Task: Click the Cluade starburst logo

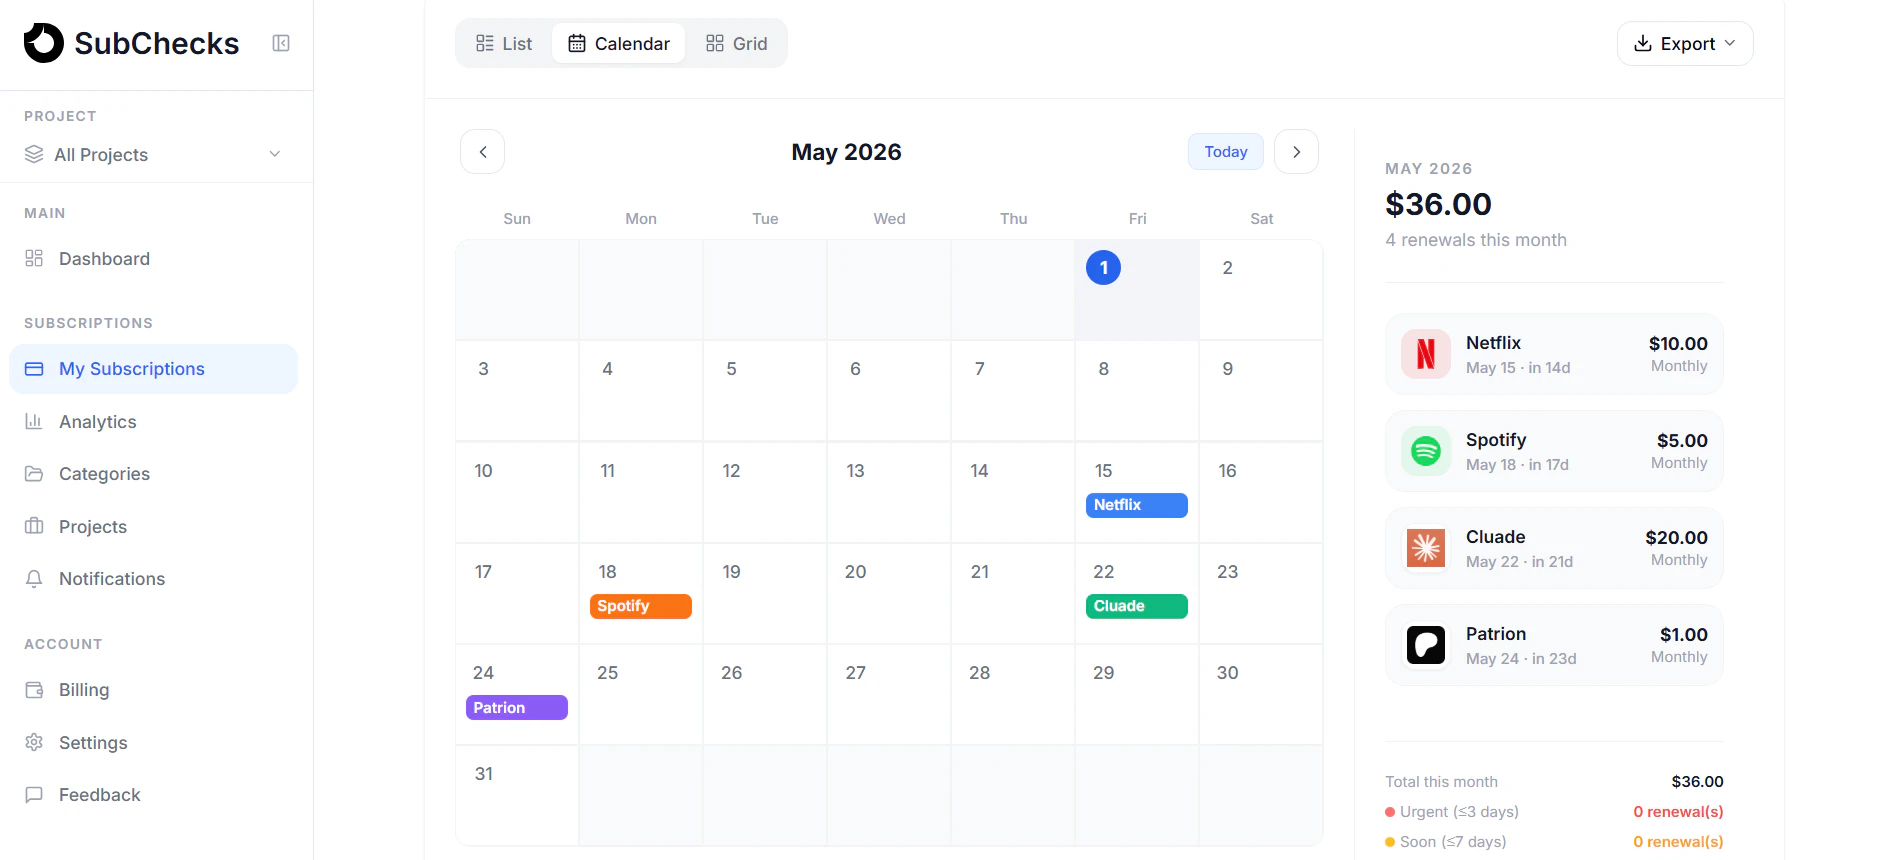Action: point(1426,548)
